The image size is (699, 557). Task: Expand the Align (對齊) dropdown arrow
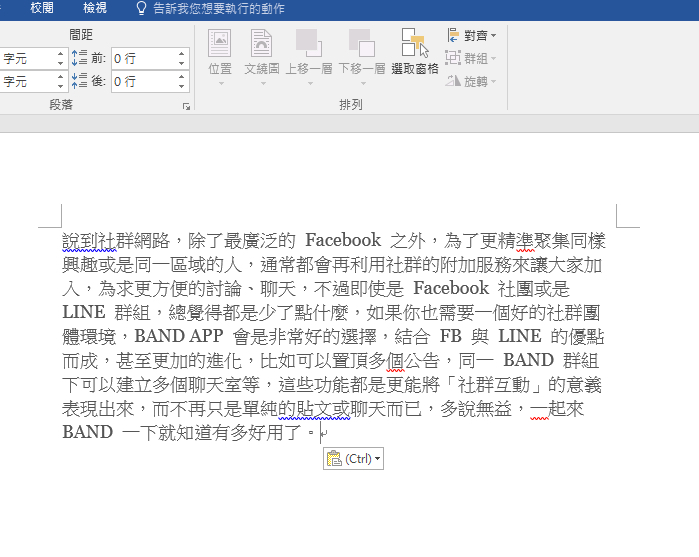493,35
